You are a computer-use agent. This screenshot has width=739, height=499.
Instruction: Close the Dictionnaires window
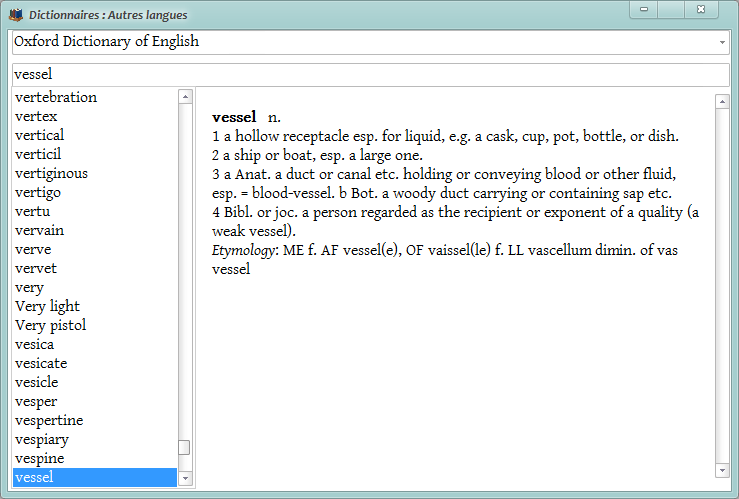coord(701,9)
